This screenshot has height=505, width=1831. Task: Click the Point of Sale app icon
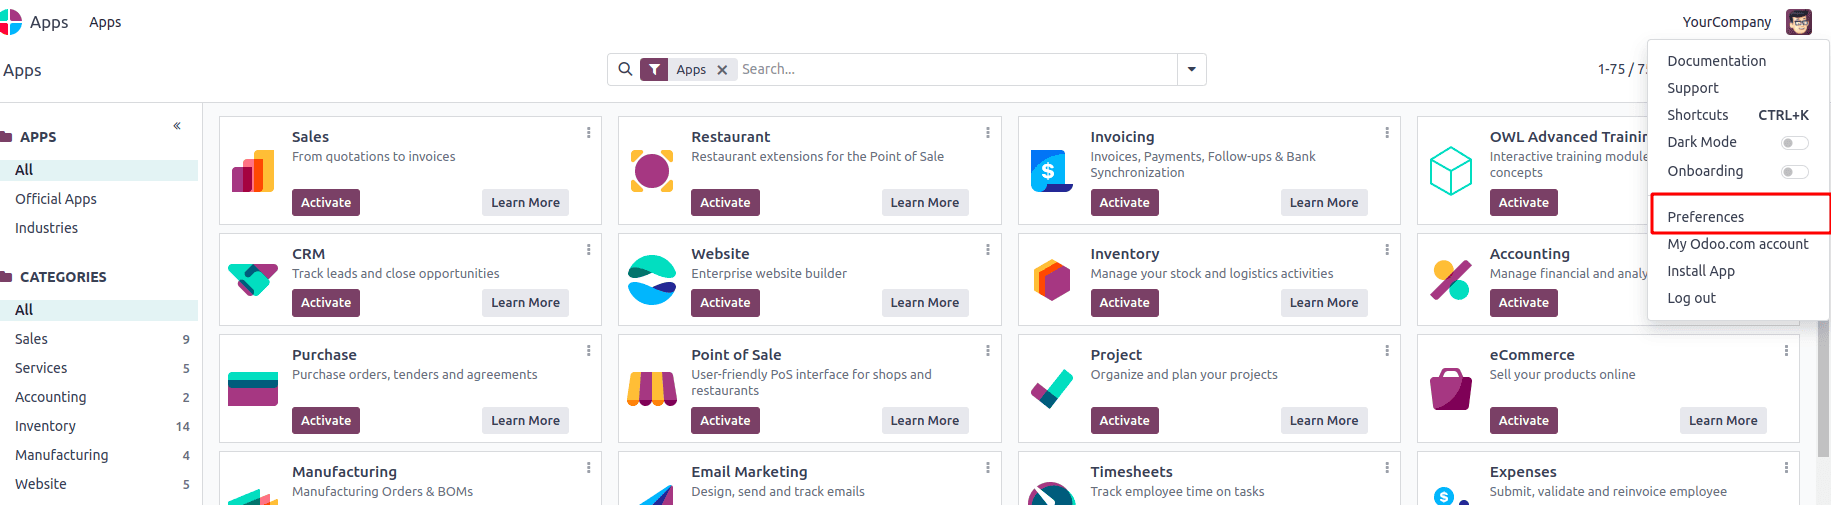coord(652,388)
